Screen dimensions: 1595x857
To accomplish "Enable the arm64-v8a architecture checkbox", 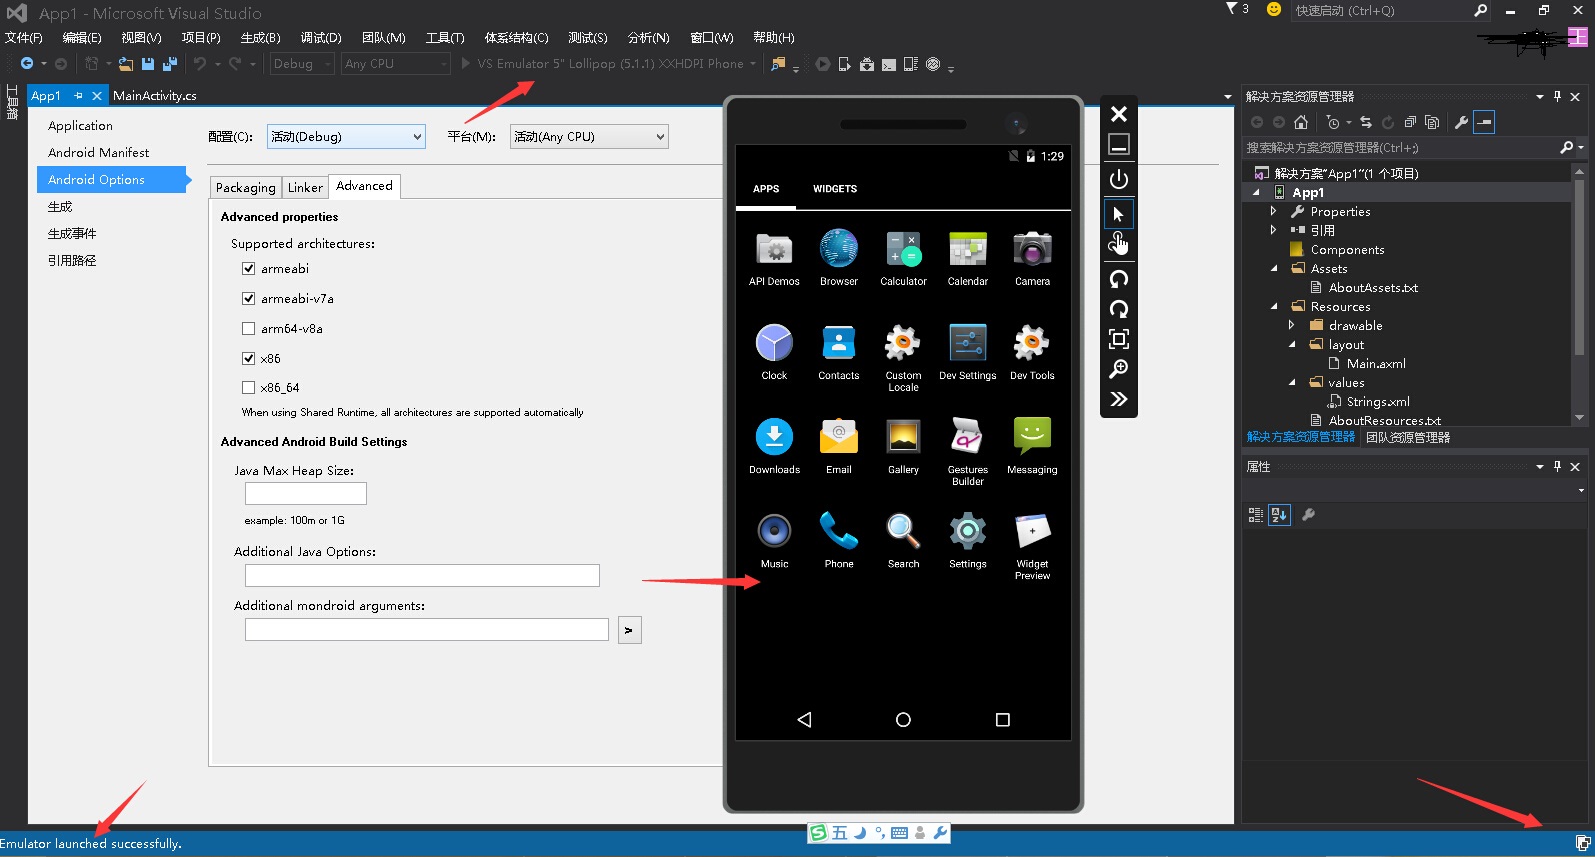I will (248, 328).
